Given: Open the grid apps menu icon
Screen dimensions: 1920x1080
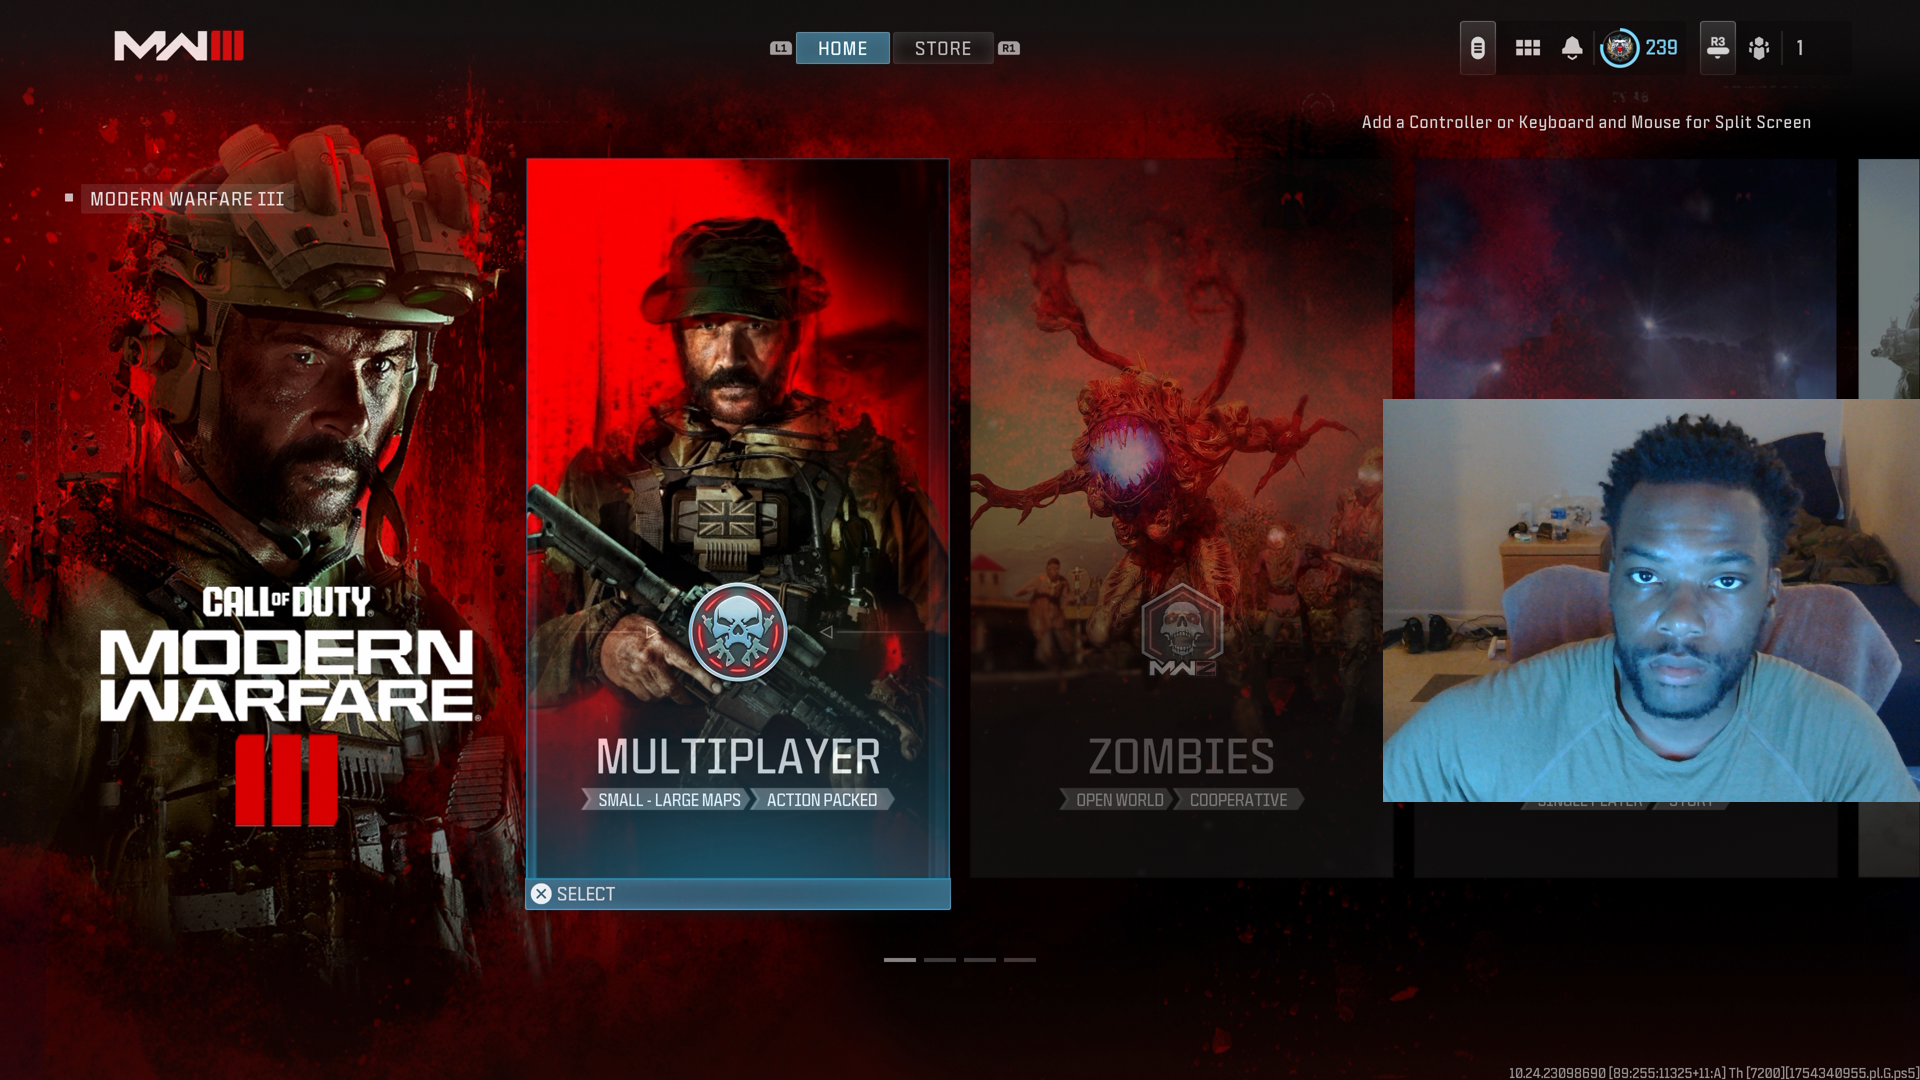Looking at the screenshot, I should tap(1527, 48).
